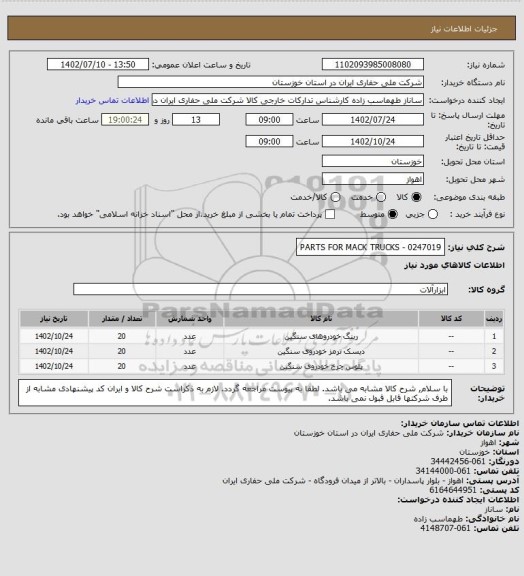This screenshot has width=524, height=576.
Task: Click row number 3 cell
Action: 494,367
